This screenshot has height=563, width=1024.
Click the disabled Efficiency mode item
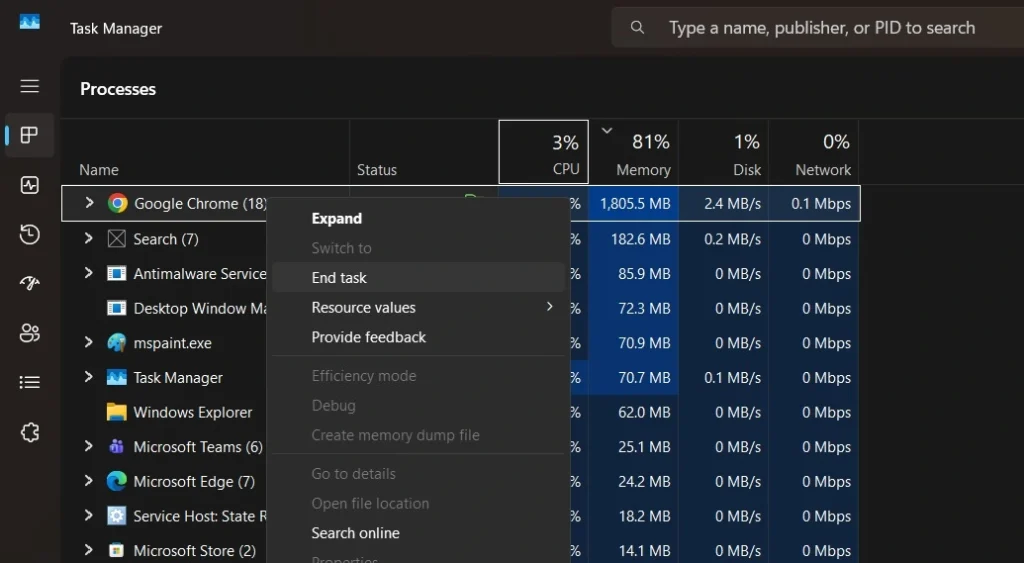click(418, 376)
